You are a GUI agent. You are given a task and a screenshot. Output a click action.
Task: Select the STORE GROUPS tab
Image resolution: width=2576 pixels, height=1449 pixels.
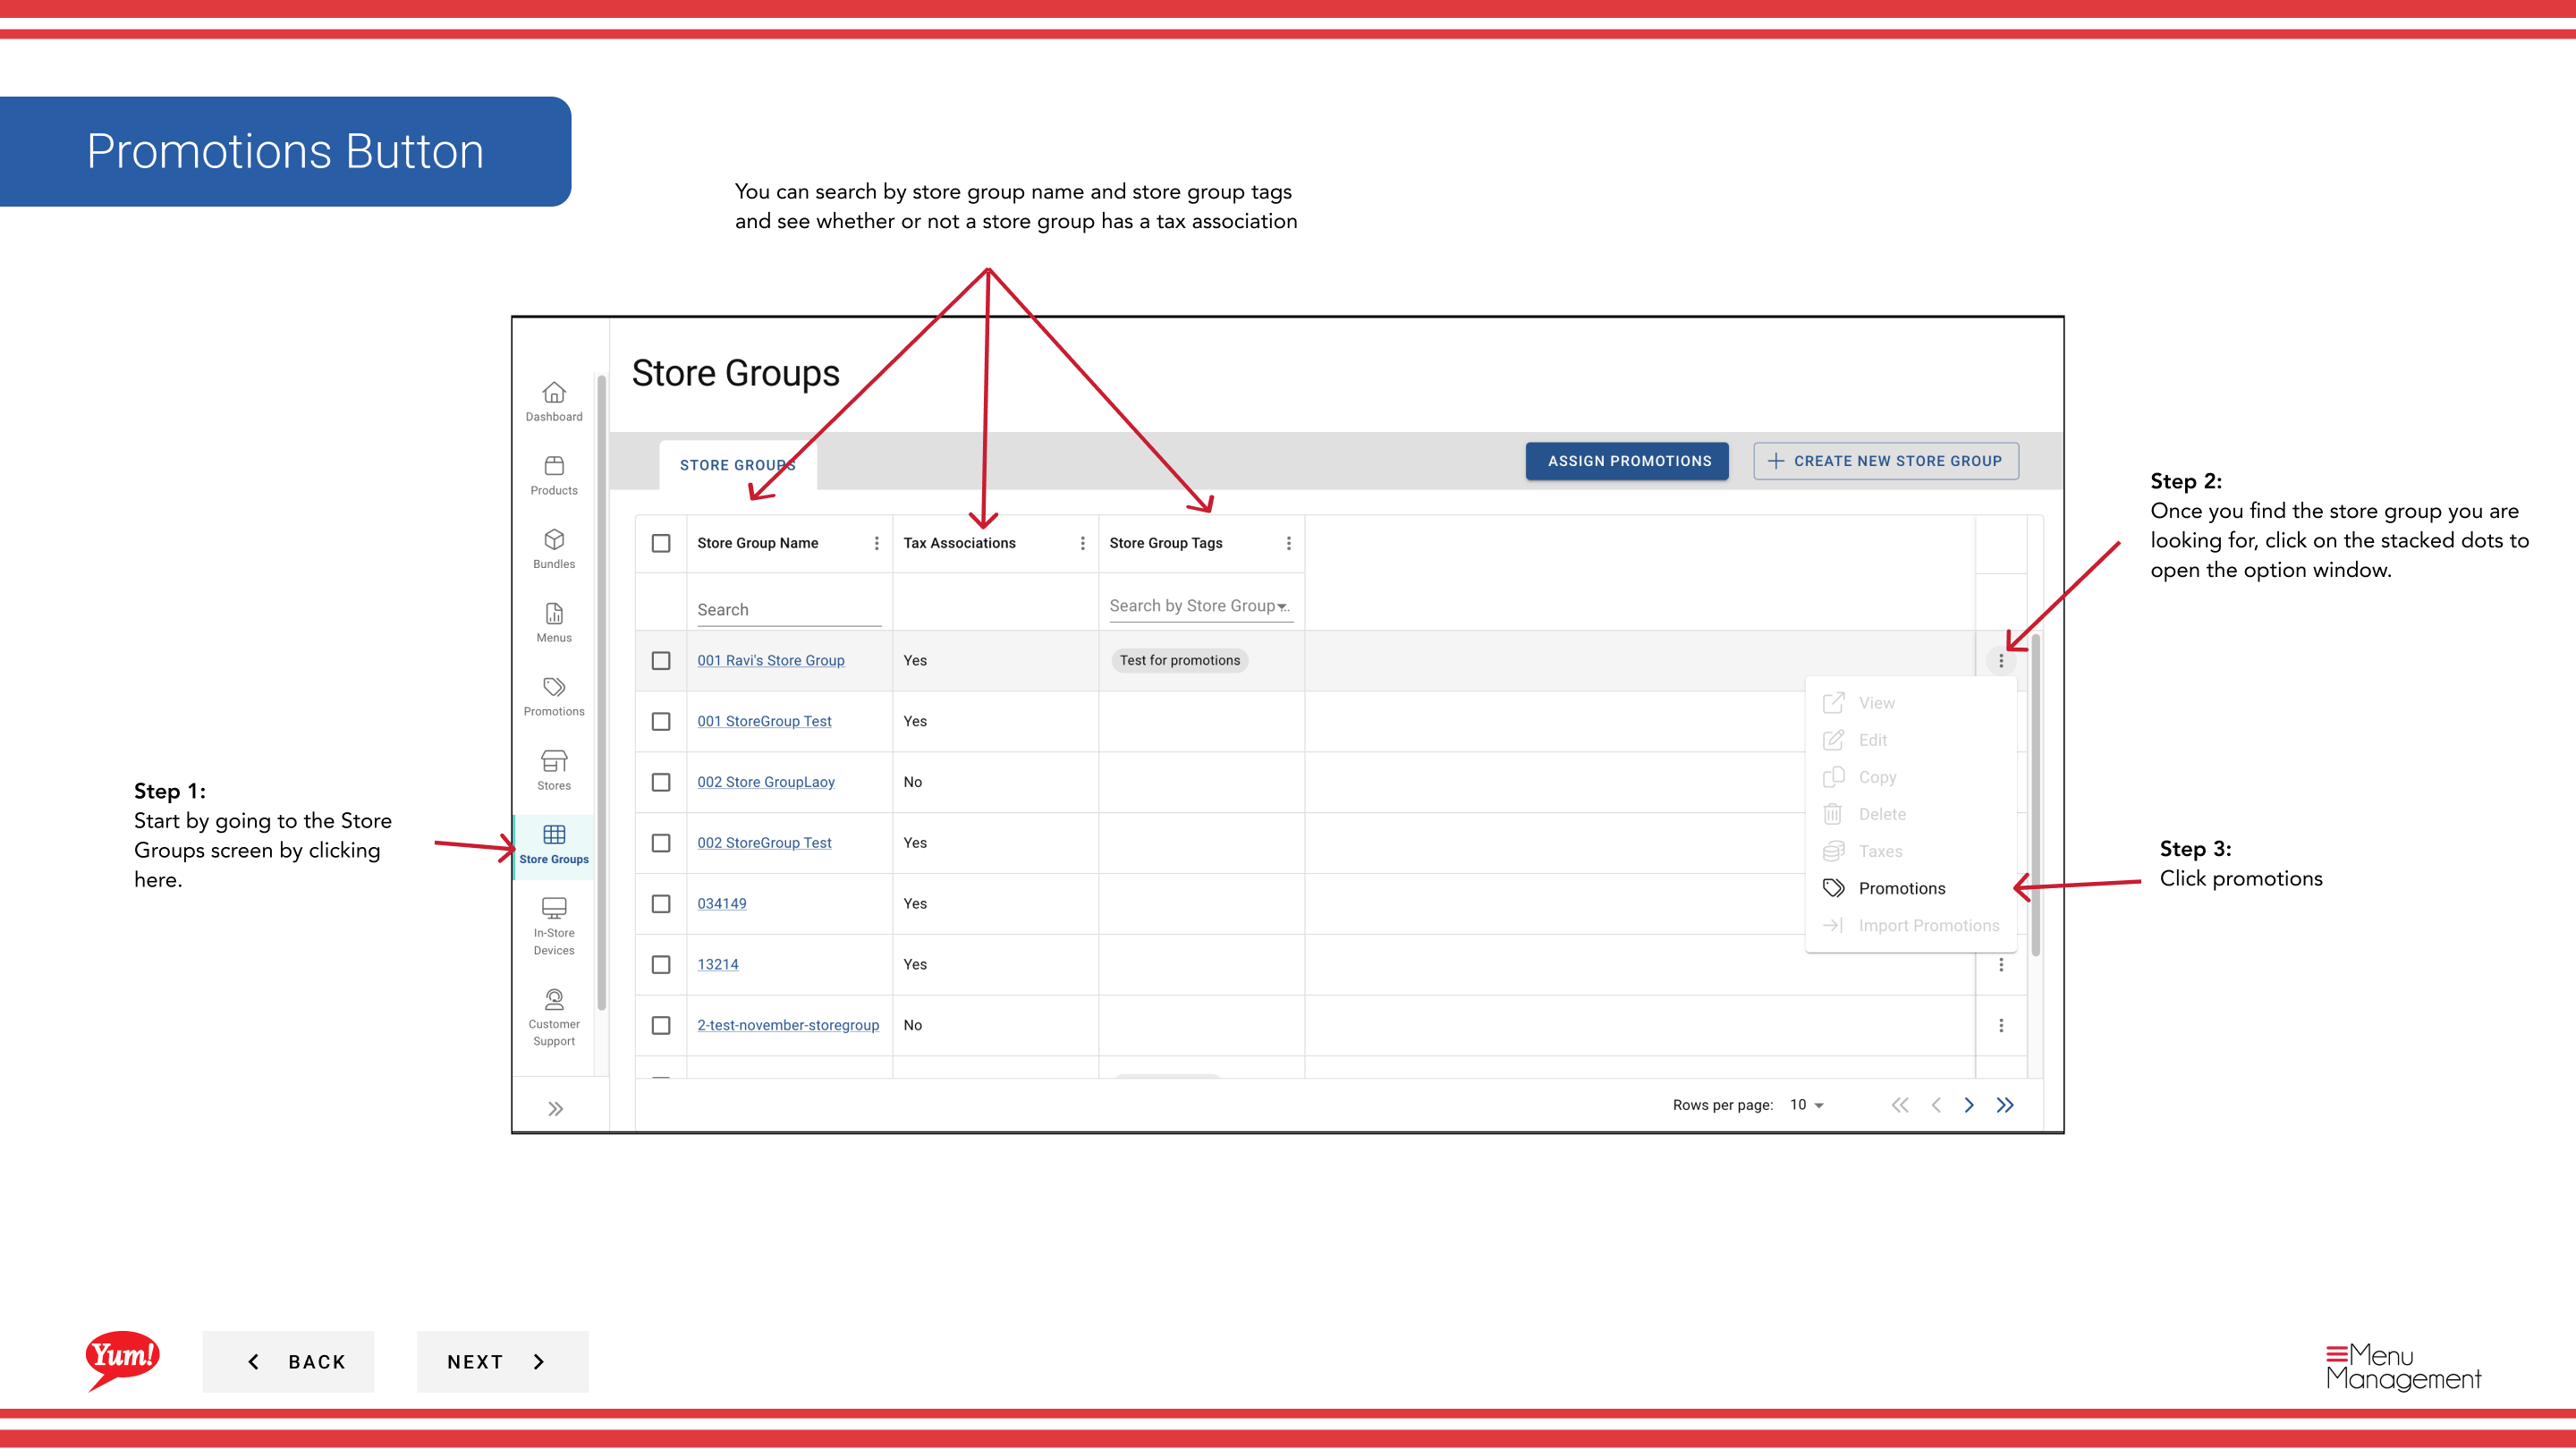pos(738,465)
